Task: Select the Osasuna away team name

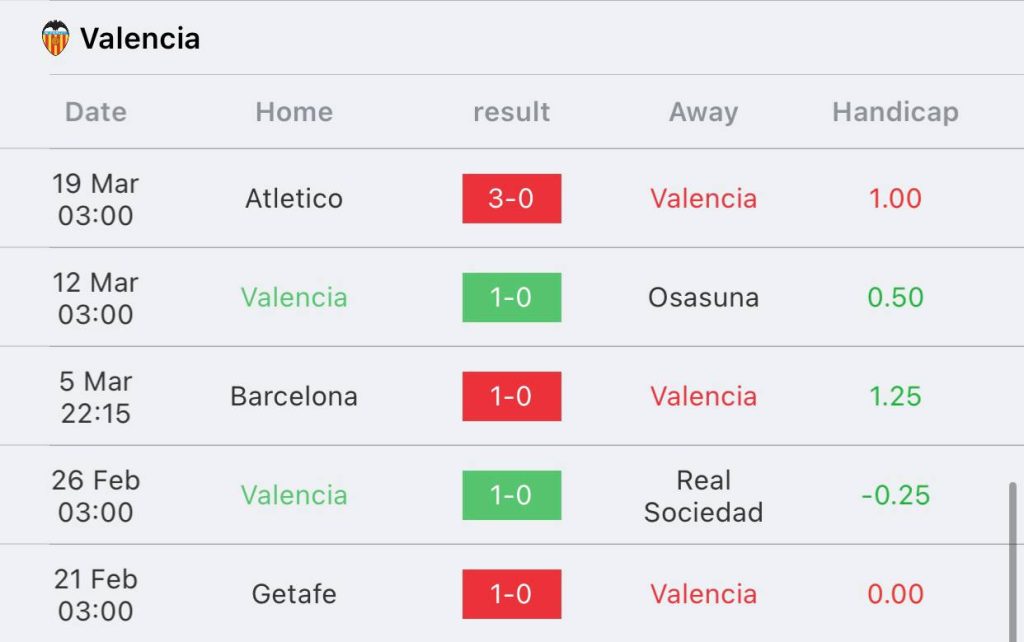Action: point(703,298)
